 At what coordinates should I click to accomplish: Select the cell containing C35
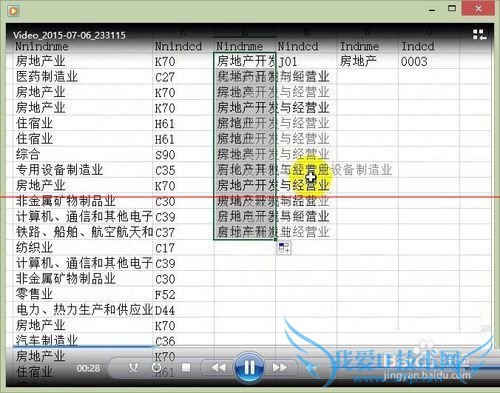click(x=183, y=170)
